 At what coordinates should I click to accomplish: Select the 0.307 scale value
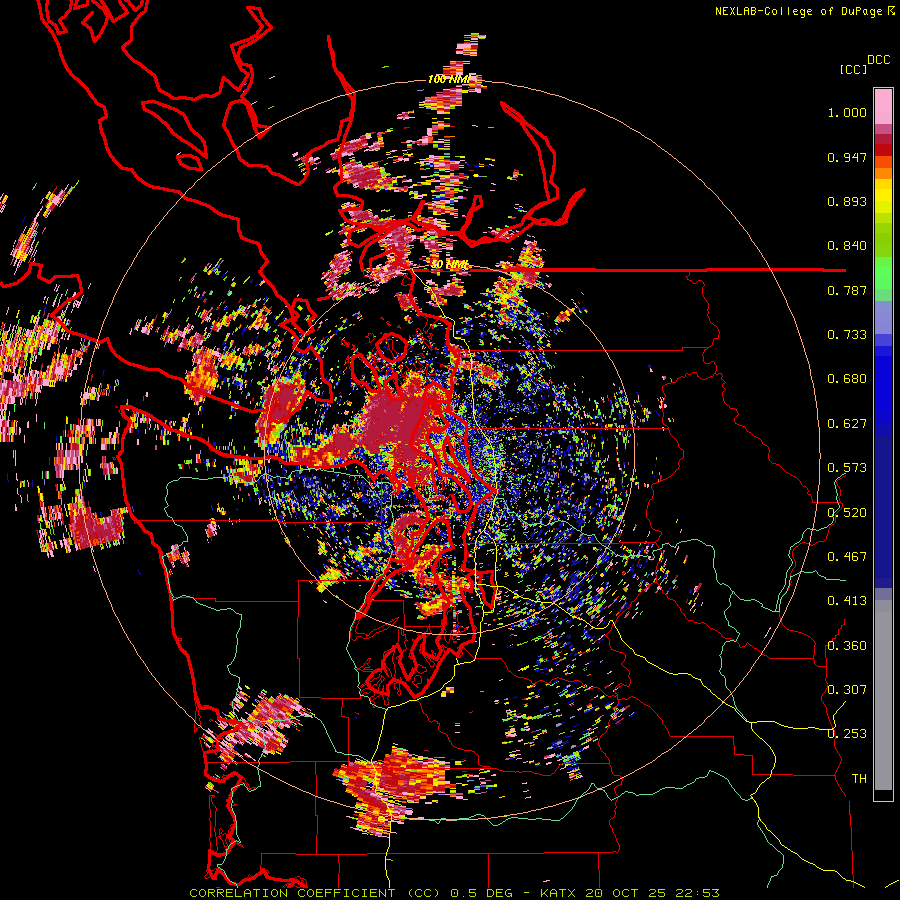847,690
